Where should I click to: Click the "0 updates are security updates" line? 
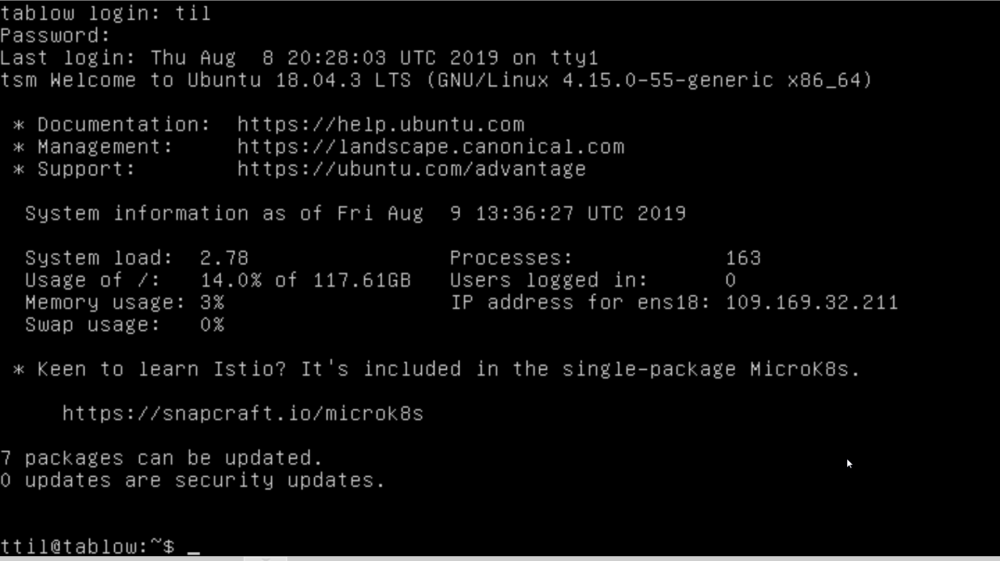193,480
